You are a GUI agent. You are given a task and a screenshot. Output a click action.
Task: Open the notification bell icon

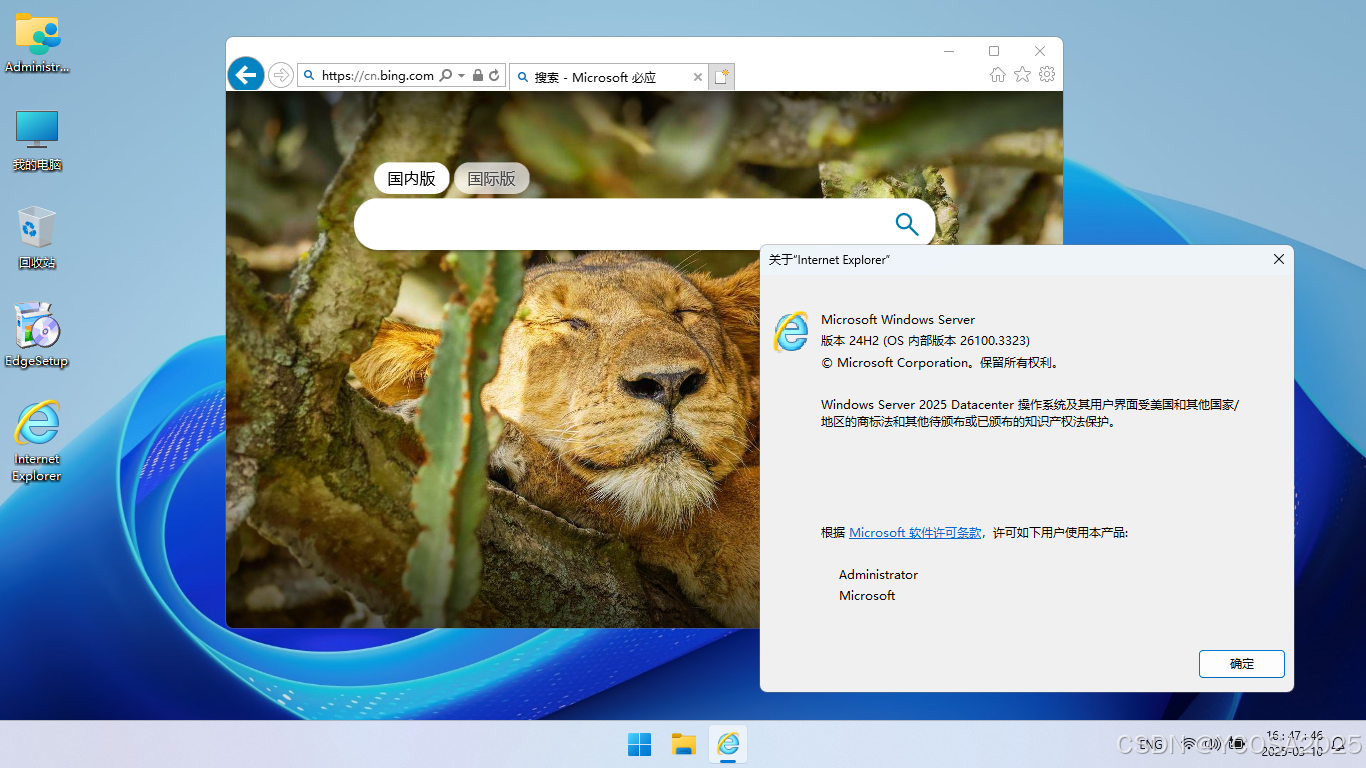click(x=1339, y=744)
